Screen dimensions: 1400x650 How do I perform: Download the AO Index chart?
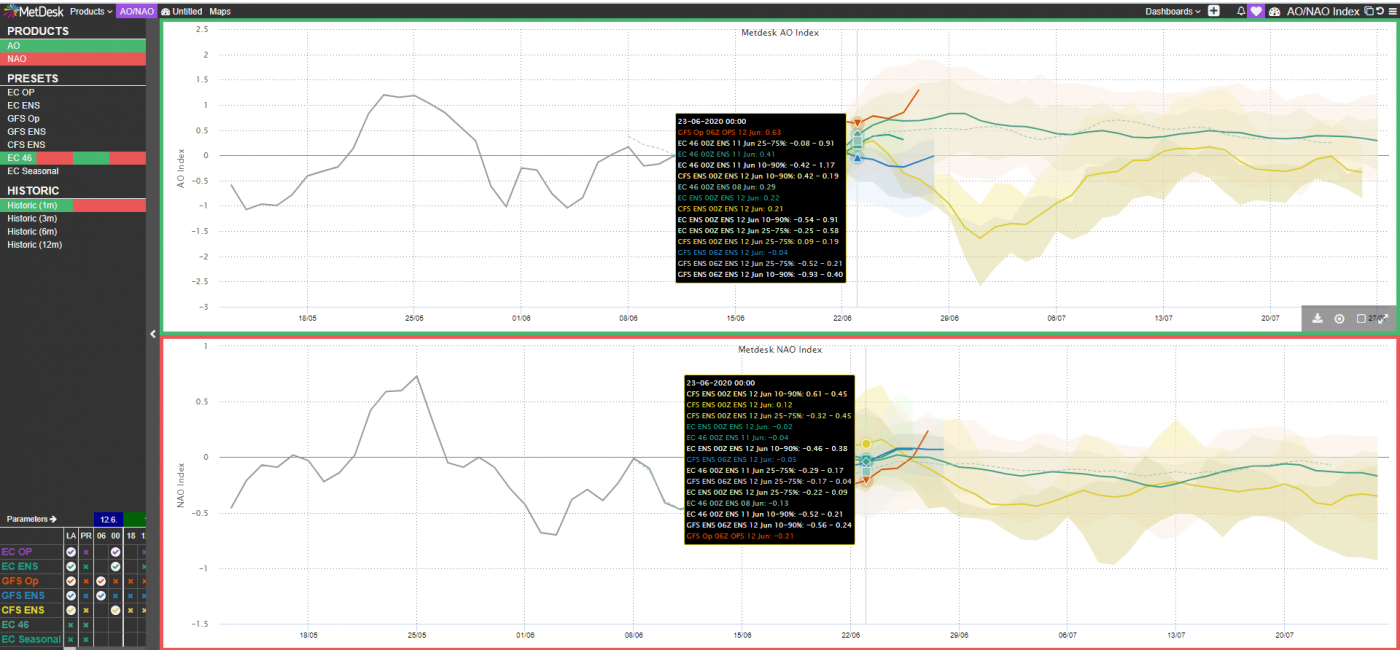[x=1317, y=318]
